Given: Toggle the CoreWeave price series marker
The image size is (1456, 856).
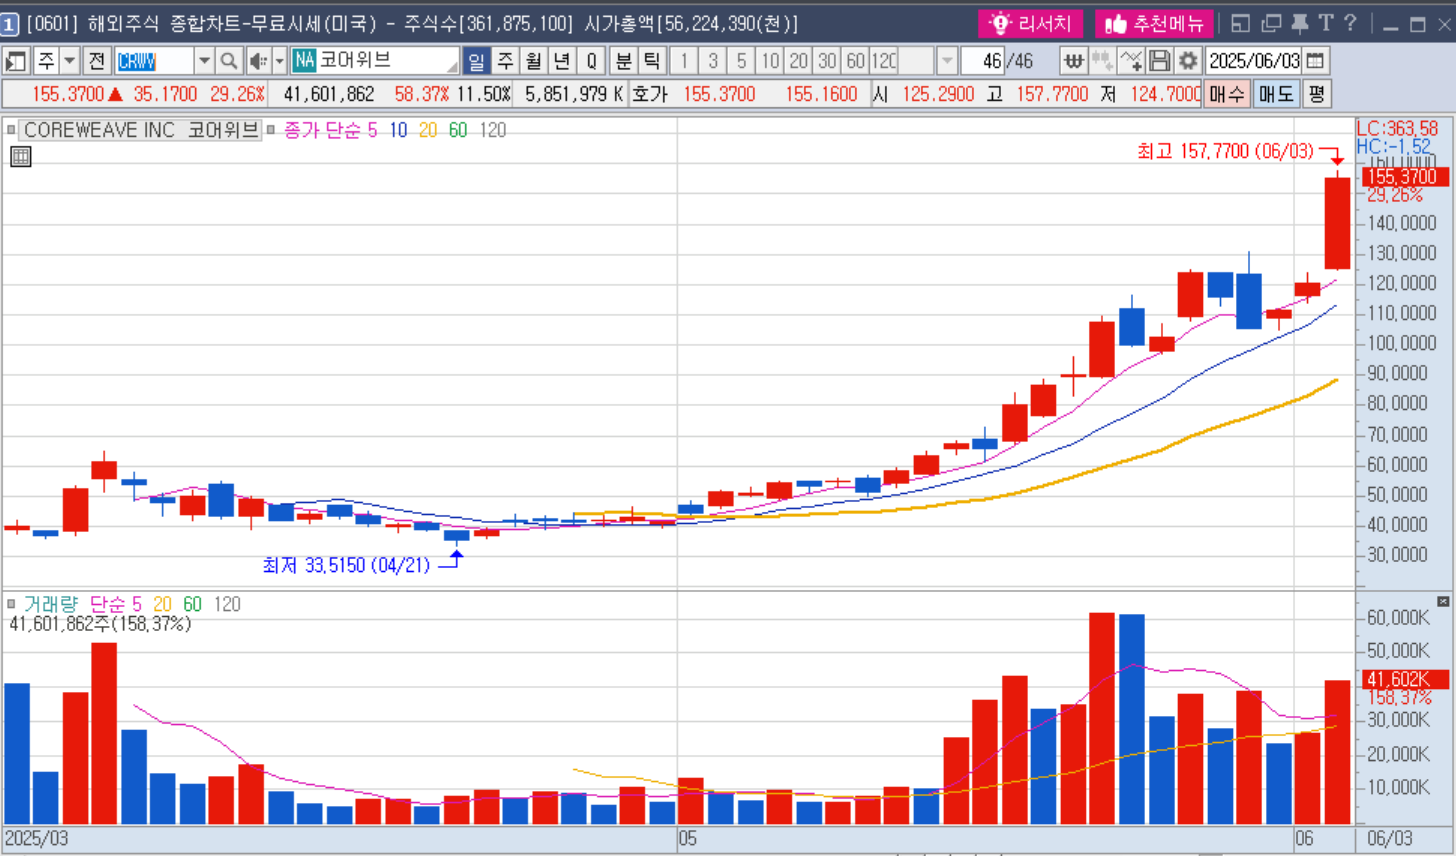Looking at the screenshot, I should [x=11, y=130].
